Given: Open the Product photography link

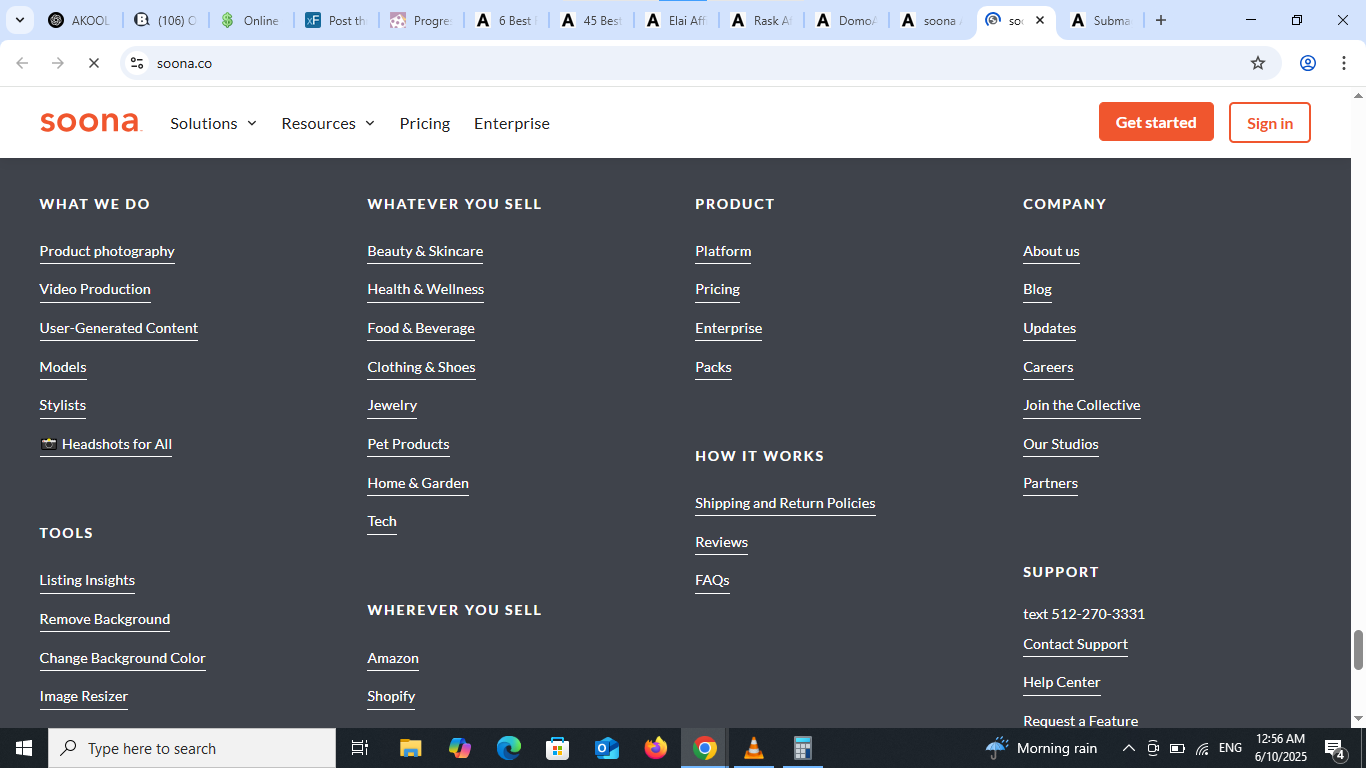Looking at the screenshot, I should (107, 251).
